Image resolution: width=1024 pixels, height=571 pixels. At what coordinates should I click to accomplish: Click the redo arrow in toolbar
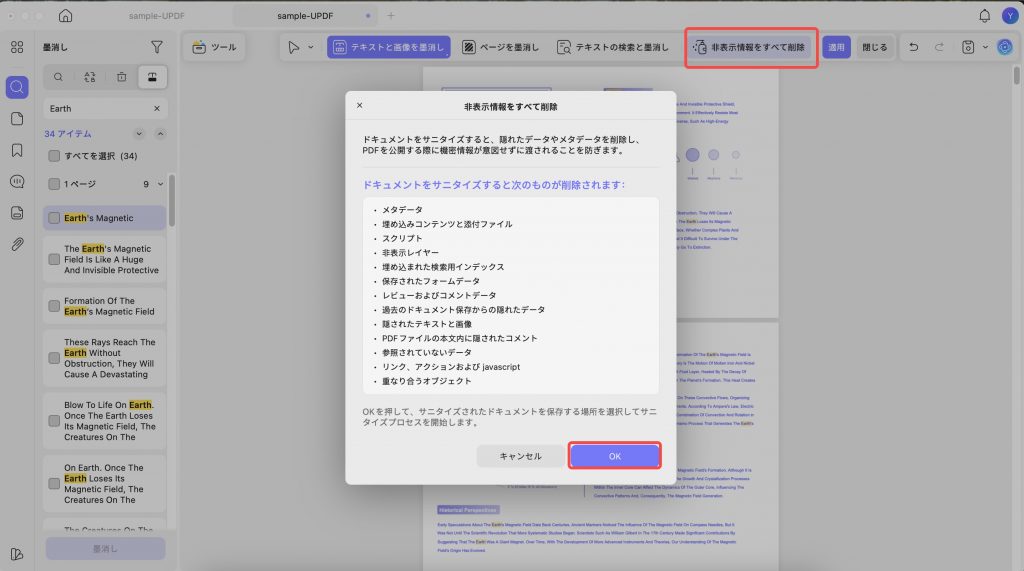point(939,47)
